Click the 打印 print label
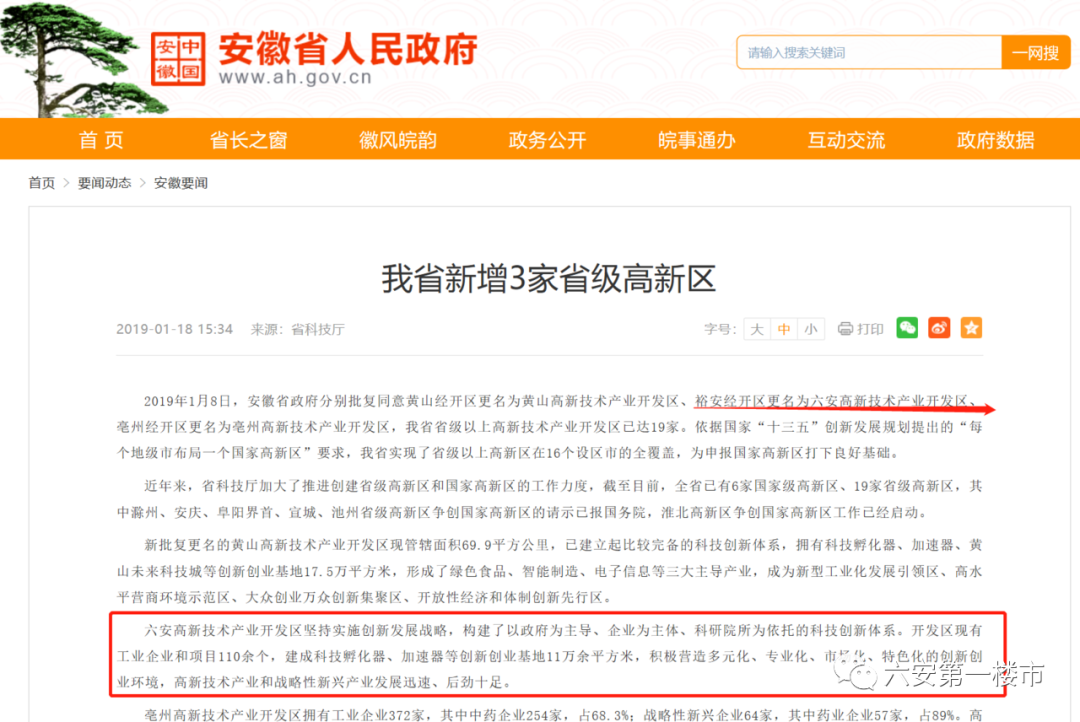Viewport: 1080px width, 722px height. click(x=871, y=329)
